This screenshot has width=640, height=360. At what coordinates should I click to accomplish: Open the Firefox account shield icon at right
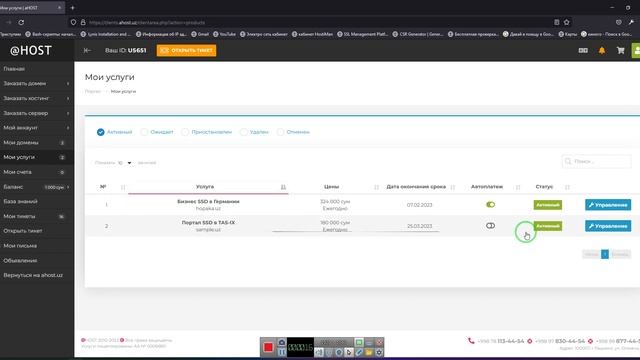[x=619, y=22]
